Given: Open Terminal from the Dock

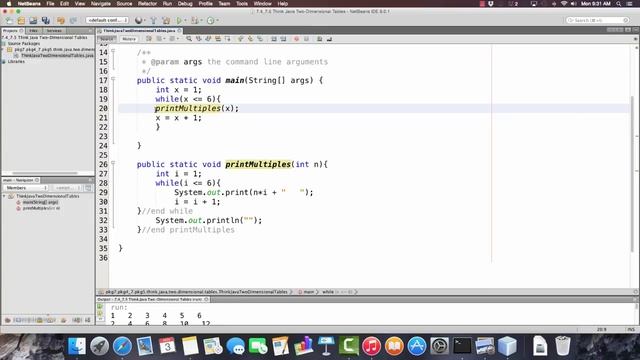Looking at the screenshot, I should click(462, 346).
